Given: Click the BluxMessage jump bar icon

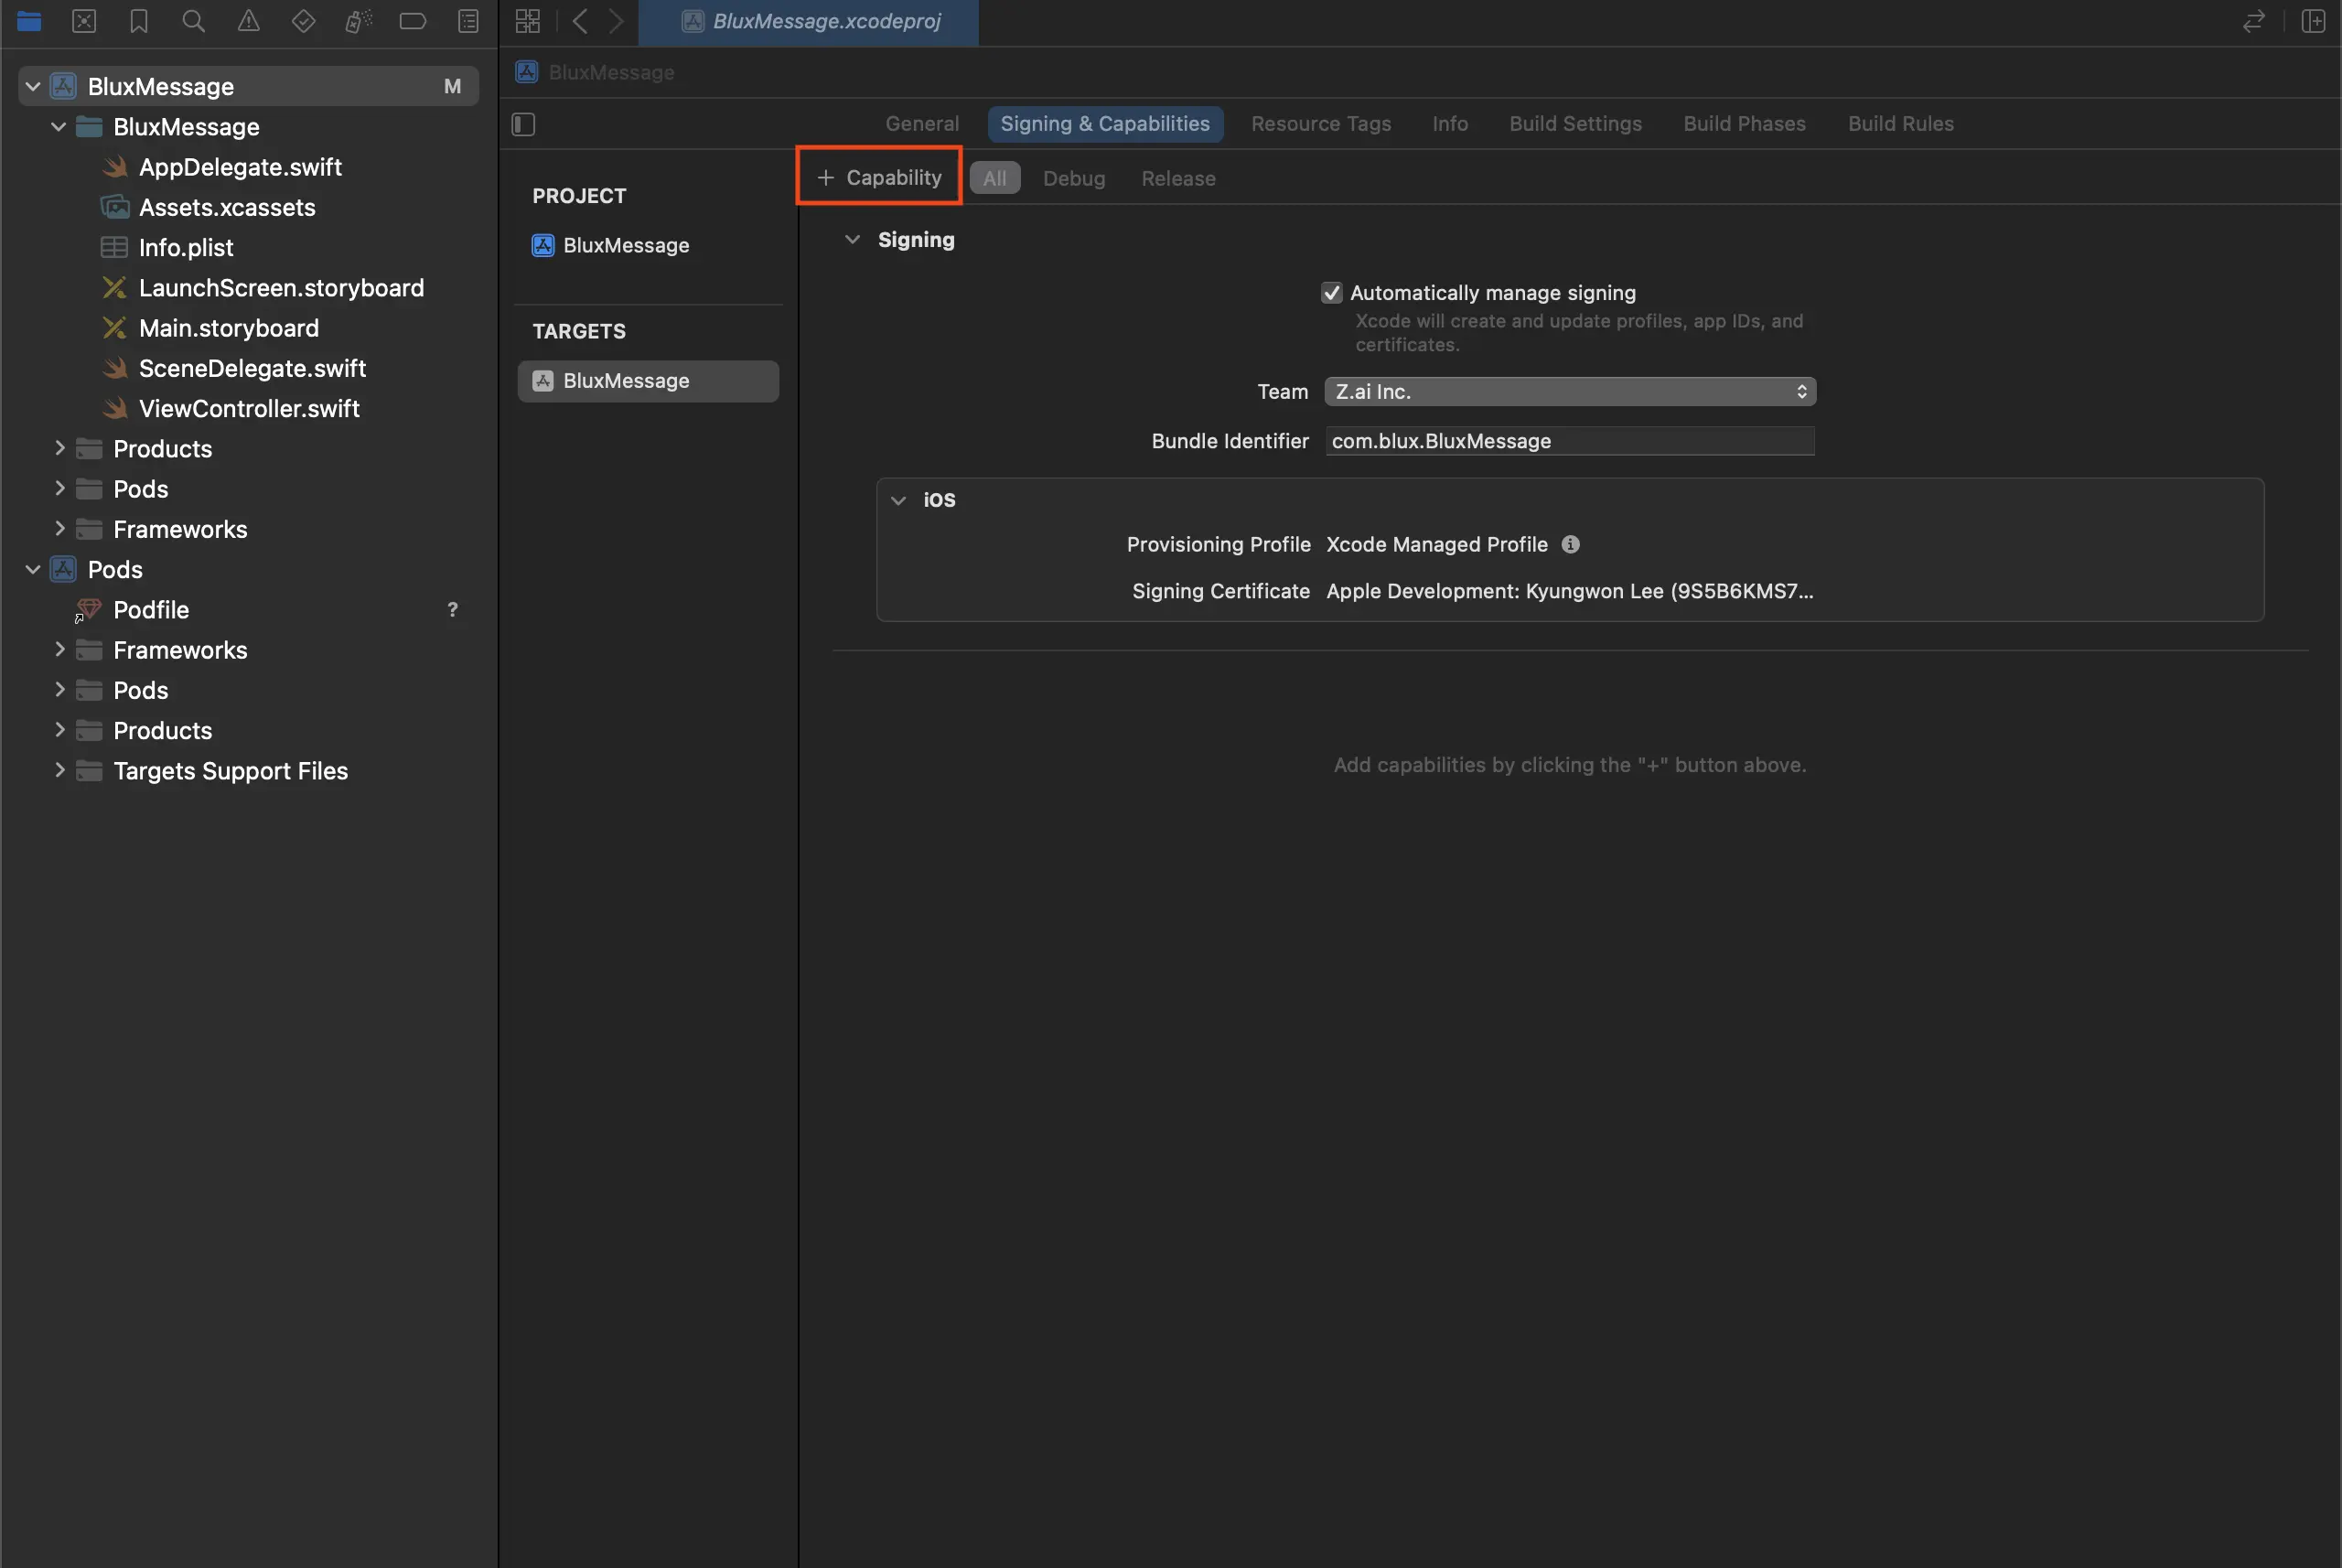Looking at the screenshot, I should coord(527,72).
